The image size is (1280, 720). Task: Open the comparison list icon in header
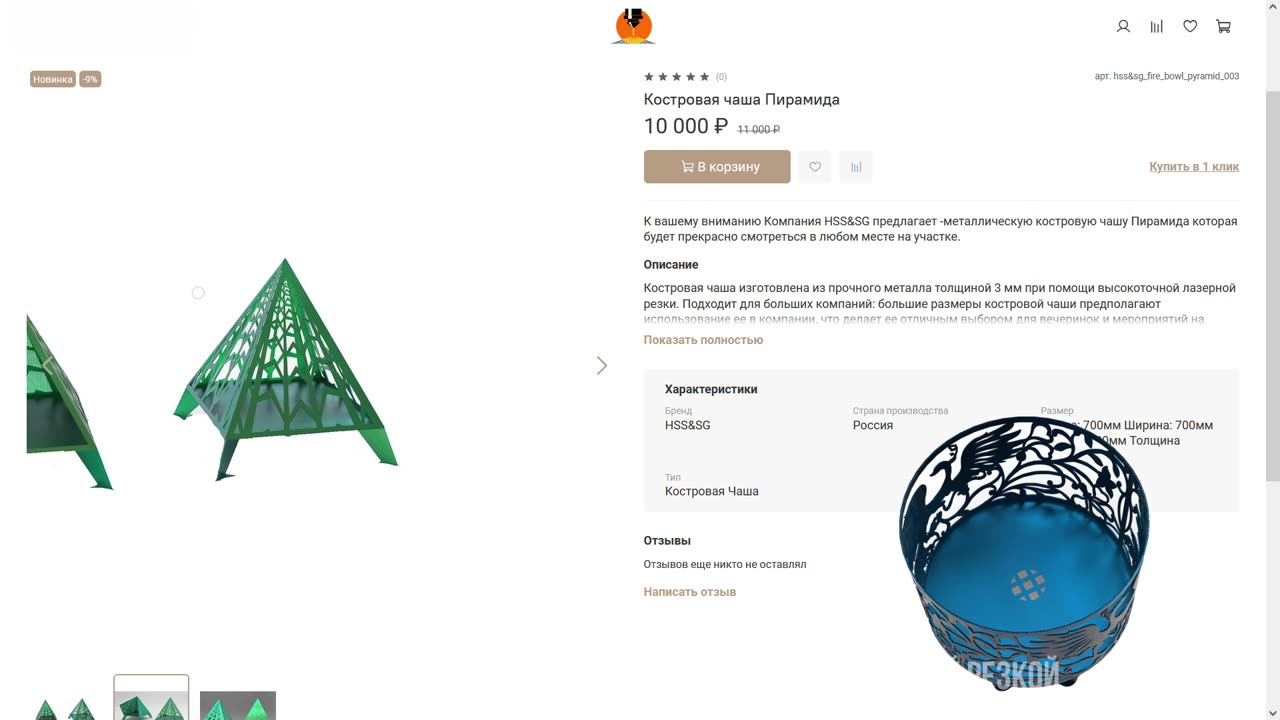coord(1157,27)
